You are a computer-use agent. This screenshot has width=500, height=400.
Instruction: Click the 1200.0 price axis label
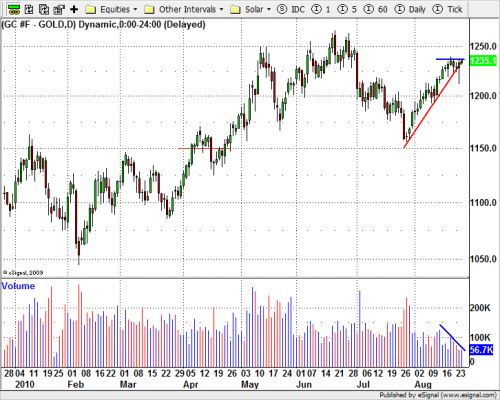coord(483,96)
